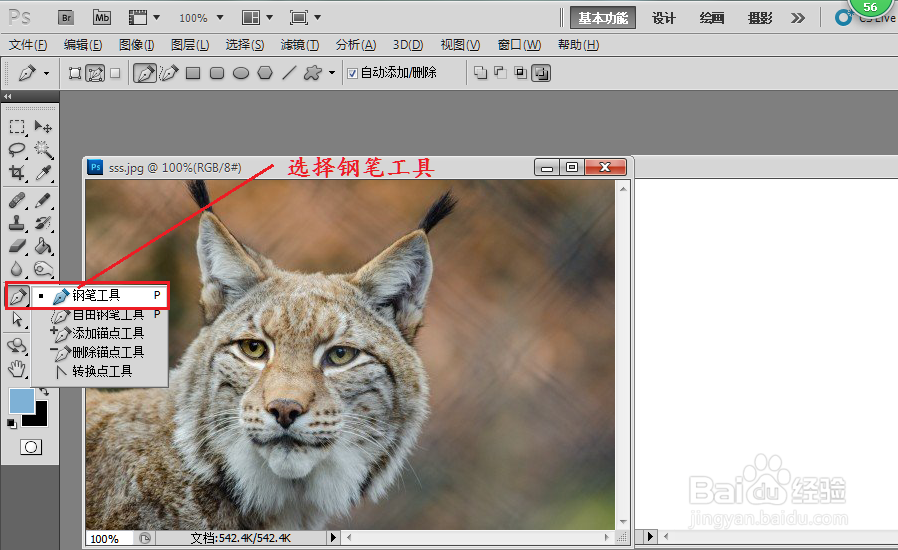Screen dimensions: 898x550
Task: Enable Fill Pixels mode in options bar
Action: click(115, 73)
